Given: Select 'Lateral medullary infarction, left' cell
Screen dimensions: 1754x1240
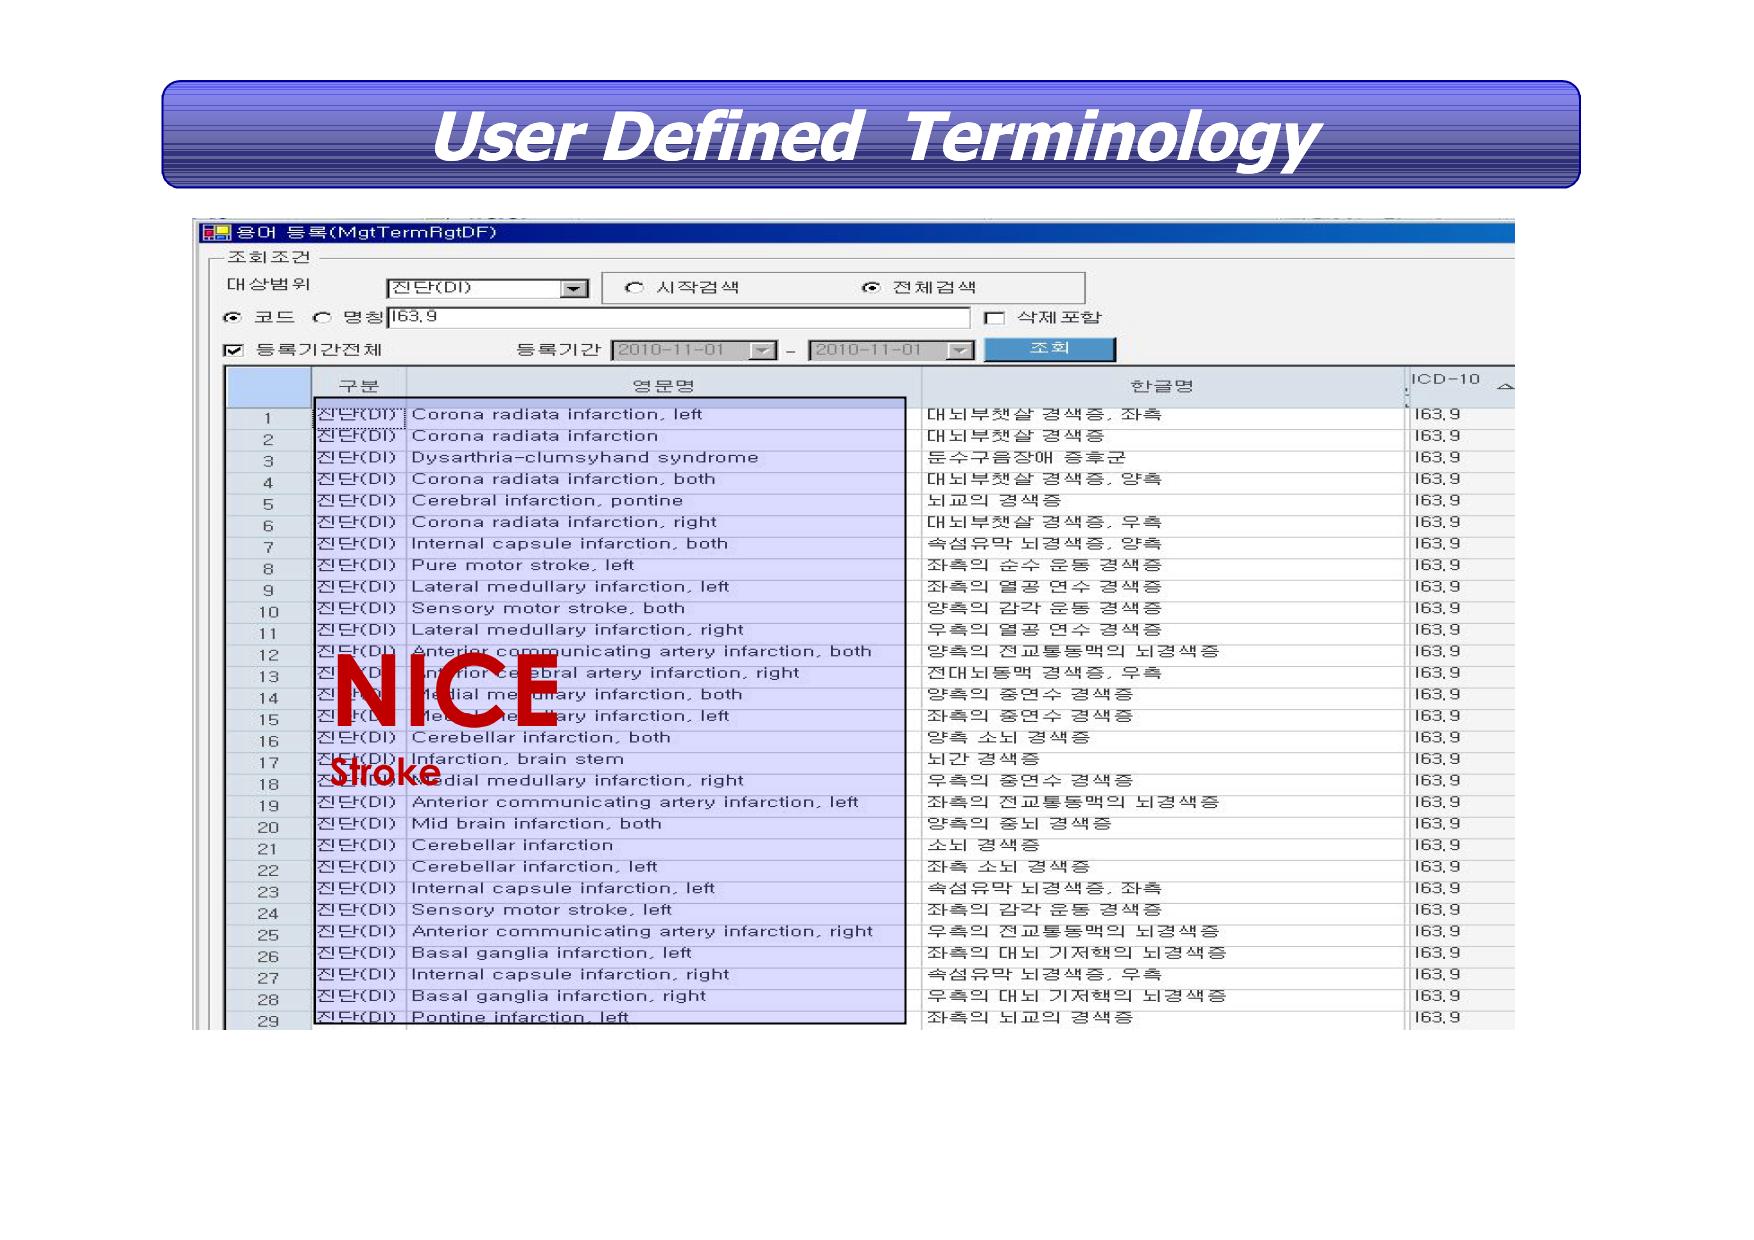Looking at the screenshot, I should tap(663, 587).
